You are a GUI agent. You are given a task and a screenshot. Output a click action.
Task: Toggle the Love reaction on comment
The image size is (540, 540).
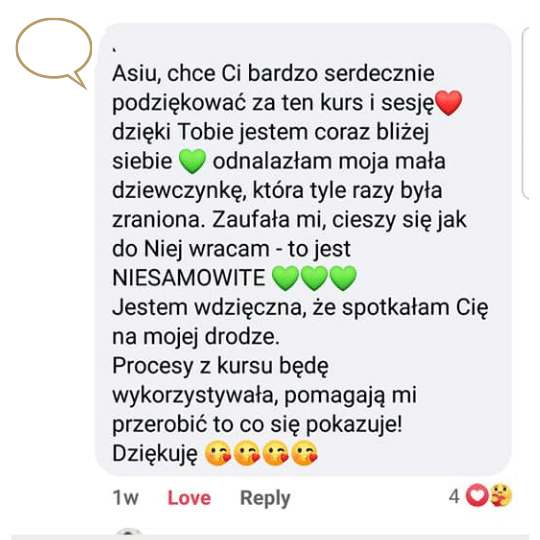(x=189, y=498)
